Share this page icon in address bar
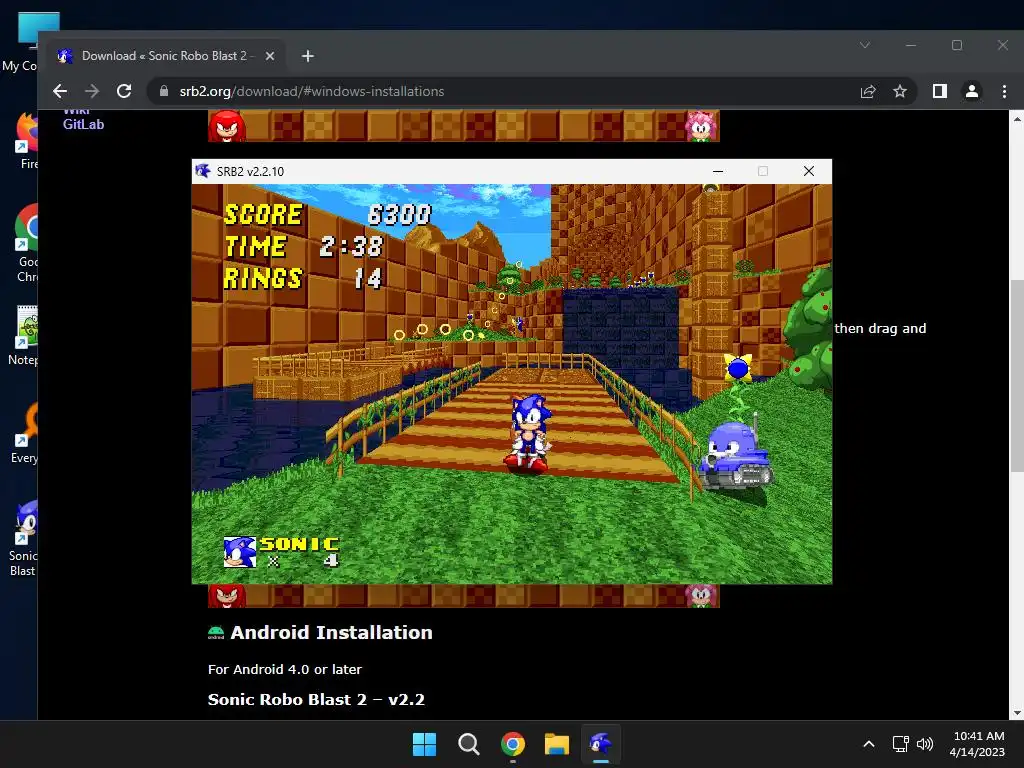The width and height of the screenshot is (1024, 768). click(x=868, y=91)
